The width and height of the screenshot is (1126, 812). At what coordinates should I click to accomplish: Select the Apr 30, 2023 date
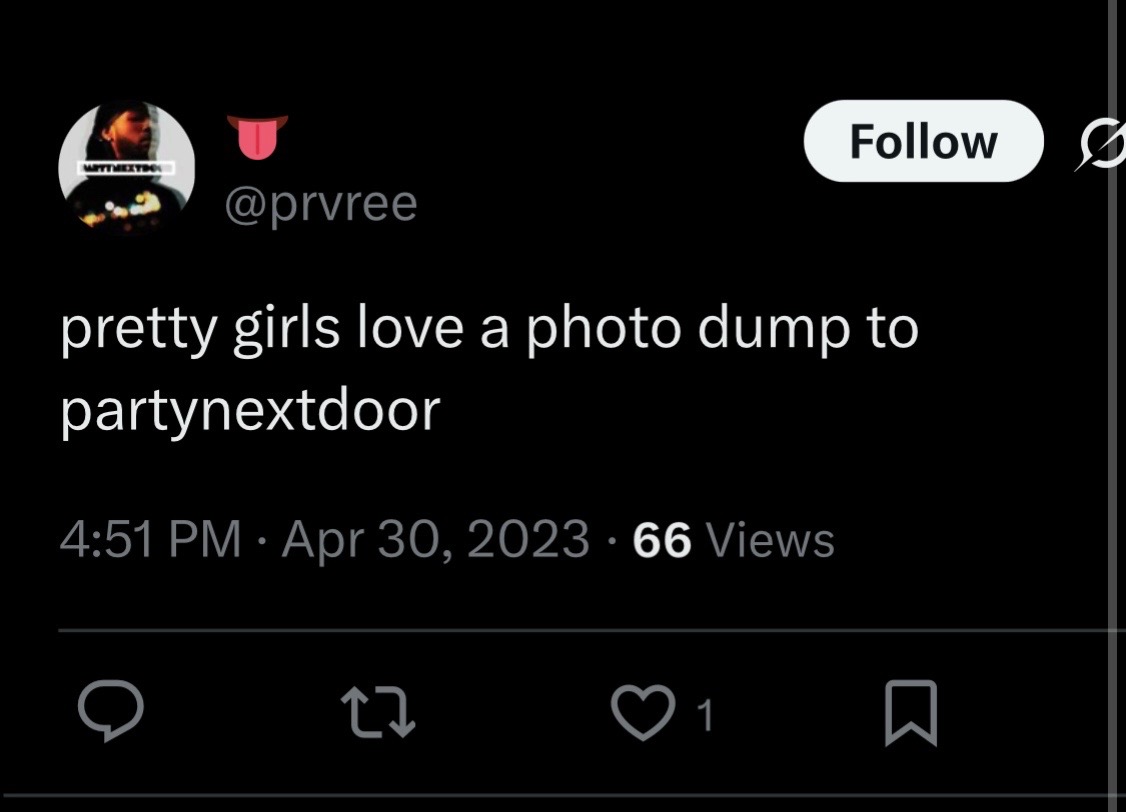(x=435, y=540)
